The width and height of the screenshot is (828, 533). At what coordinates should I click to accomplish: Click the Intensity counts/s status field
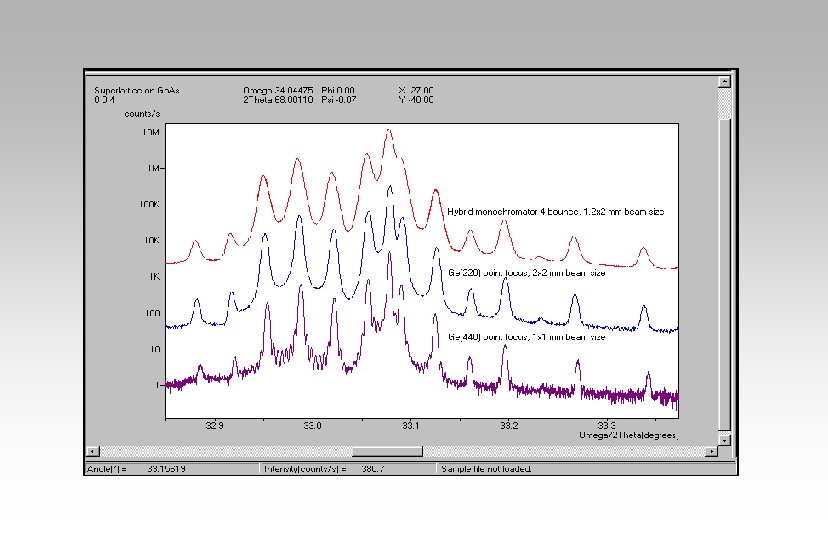[324, 469]
